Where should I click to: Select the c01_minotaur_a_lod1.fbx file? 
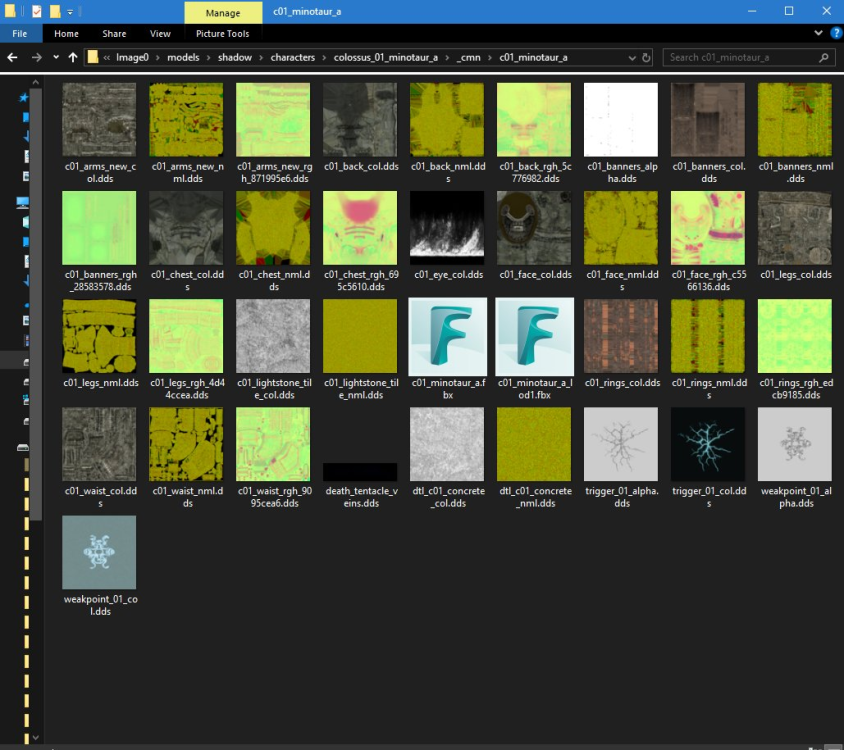534,335
